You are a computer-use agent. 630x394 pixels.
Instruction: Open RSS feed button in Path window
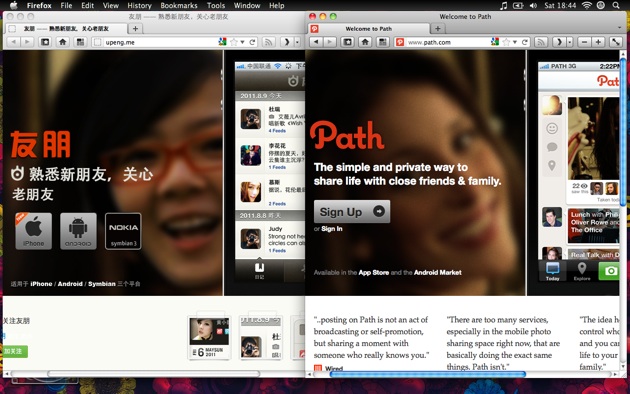pos(541,42)
